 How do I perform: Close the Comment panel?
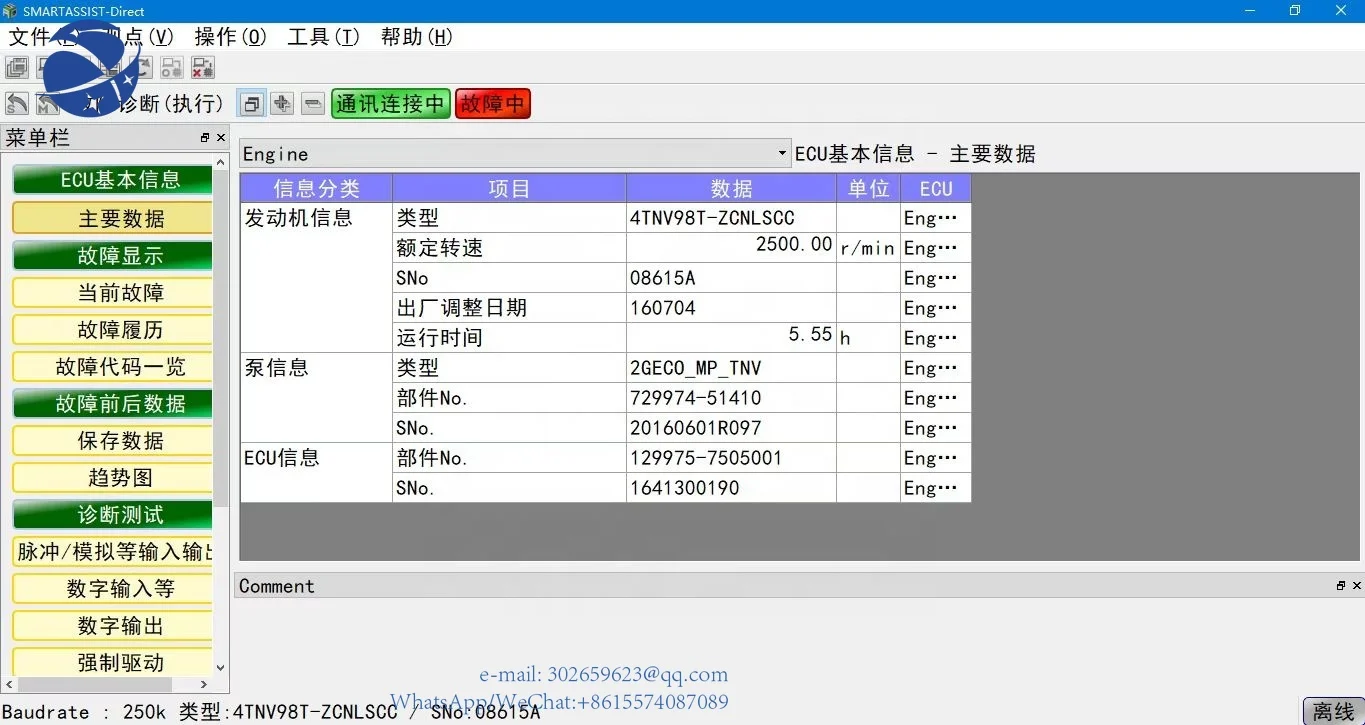pos(1356,586)
